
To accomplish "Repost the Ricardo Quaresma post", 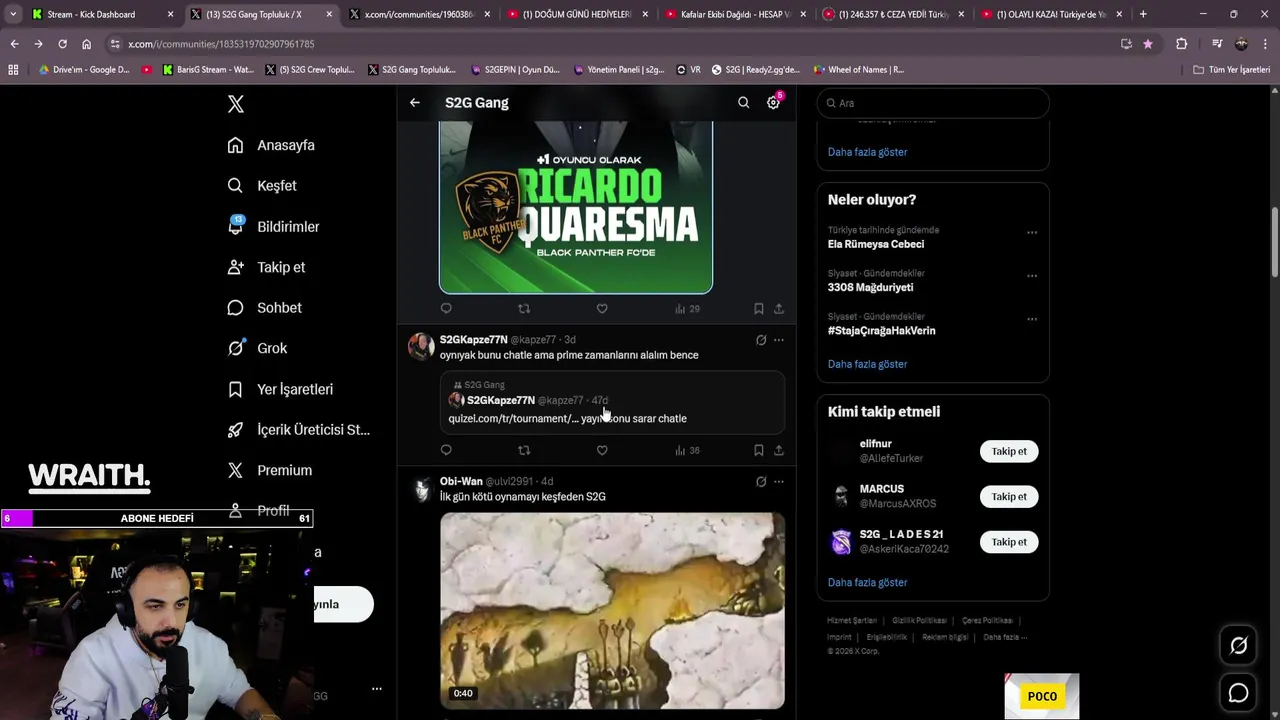I will click(x=524, y=309).
